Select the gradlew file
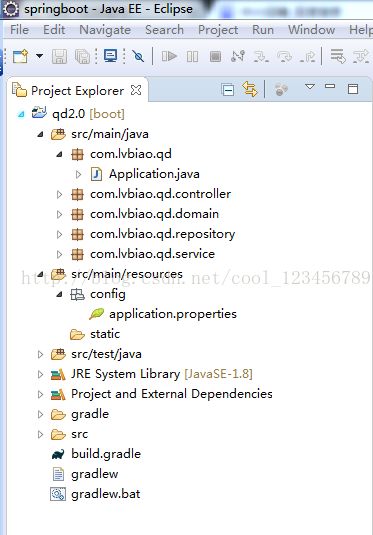 point(95,474)
